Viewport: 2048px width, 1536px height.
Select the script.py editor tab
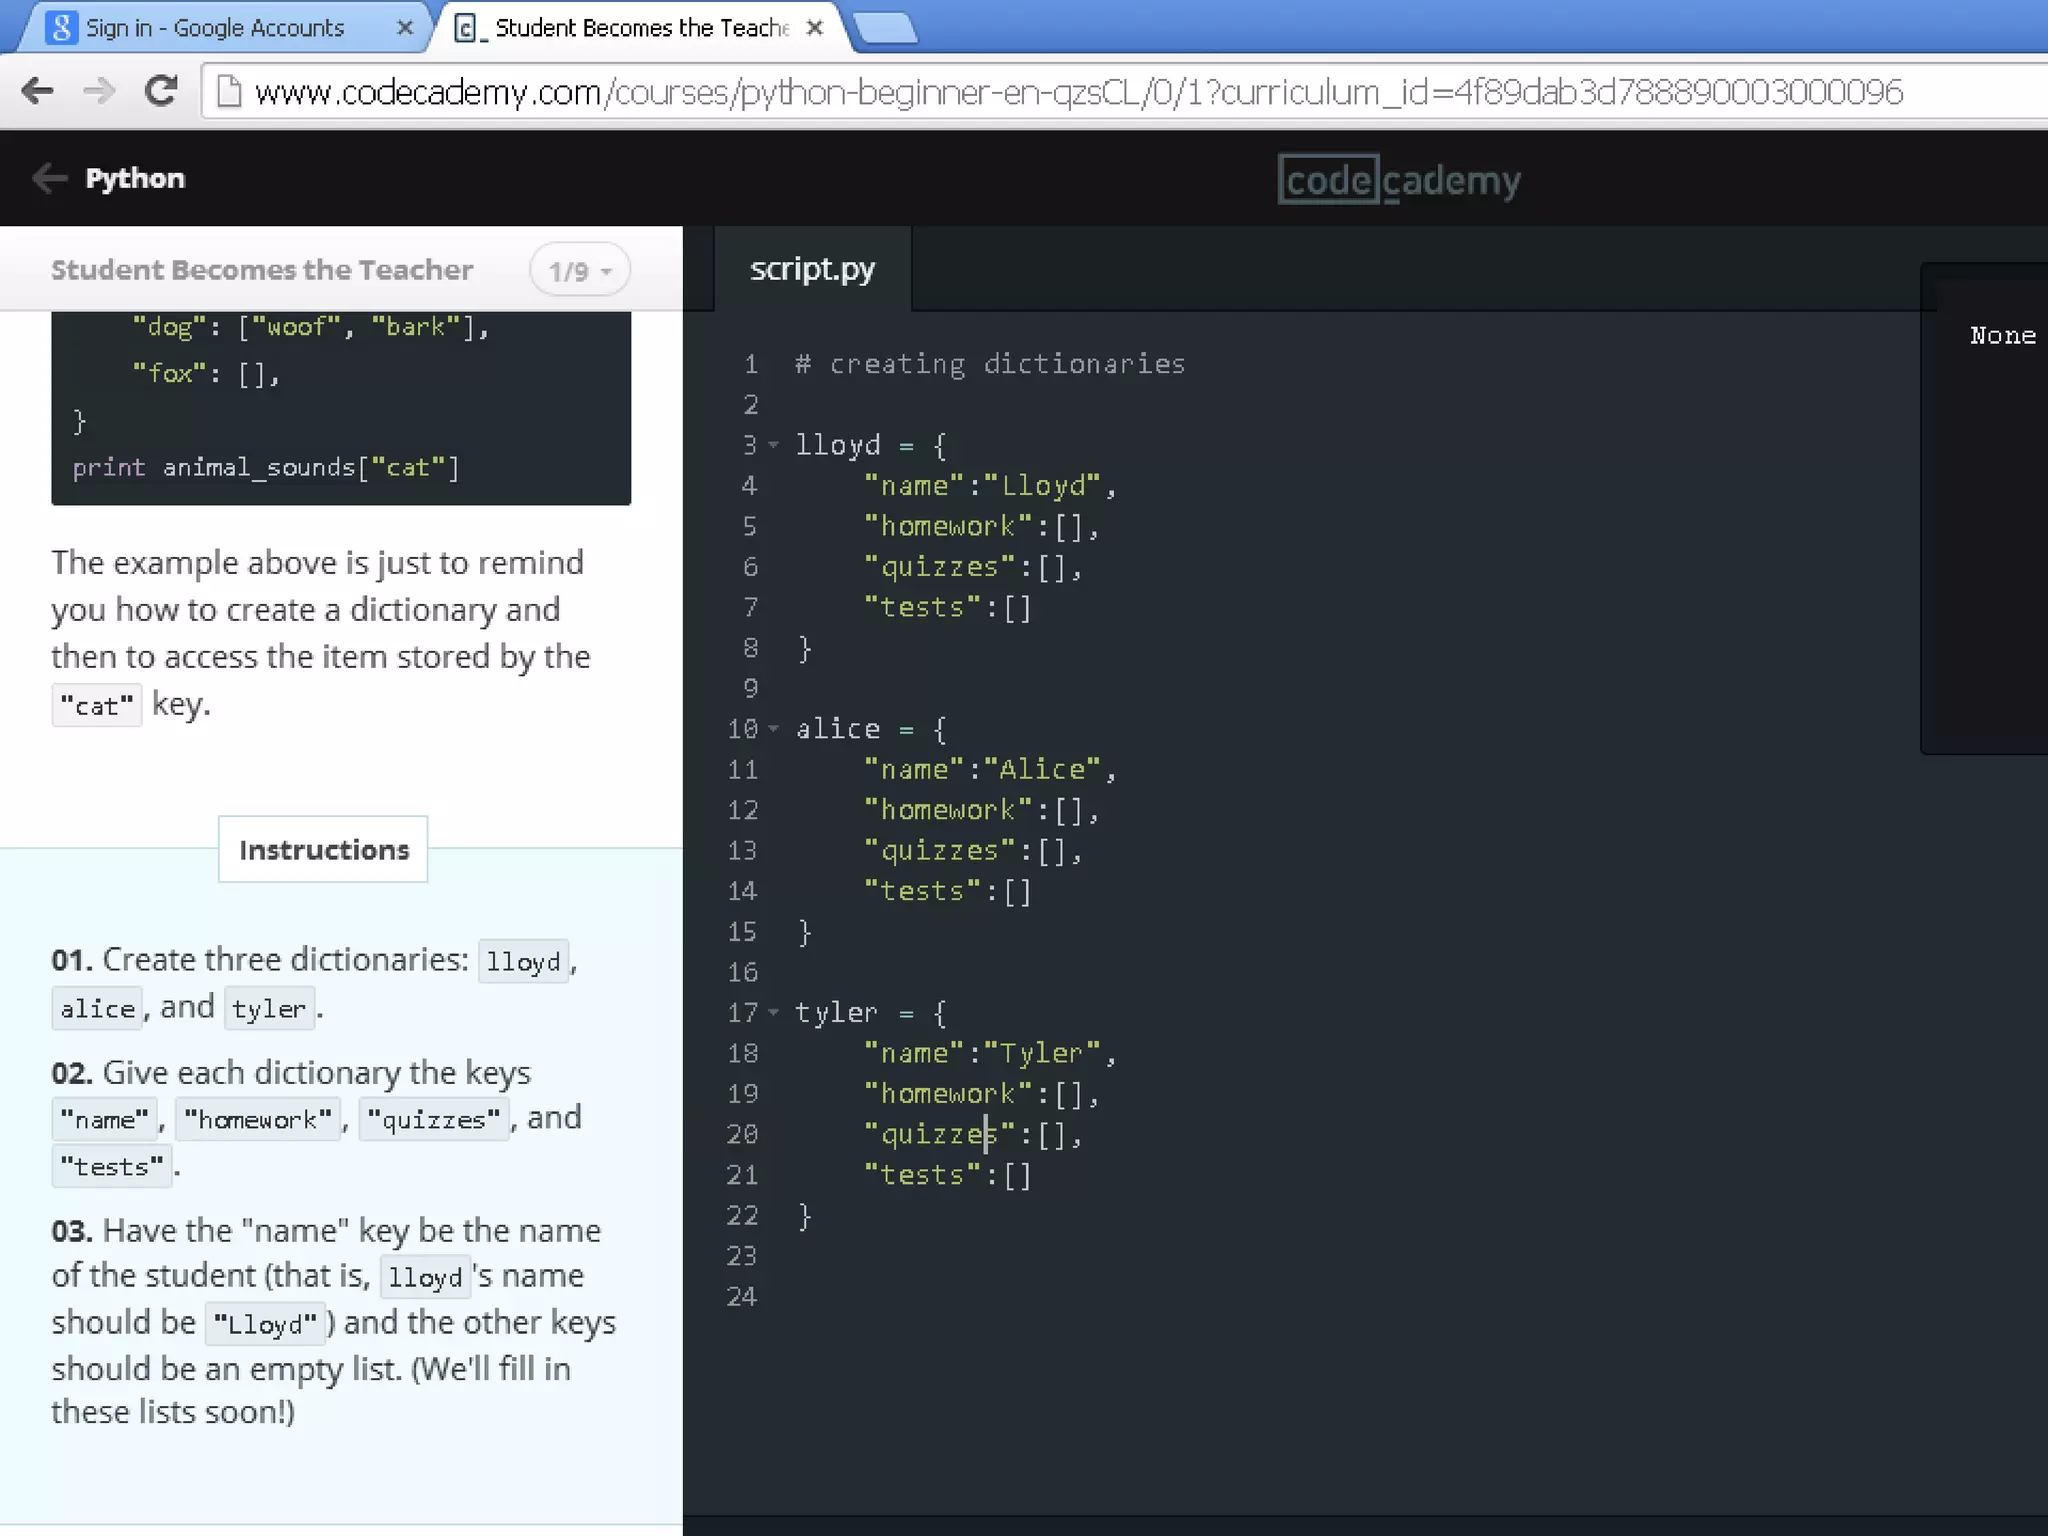[x=812, y=269]
